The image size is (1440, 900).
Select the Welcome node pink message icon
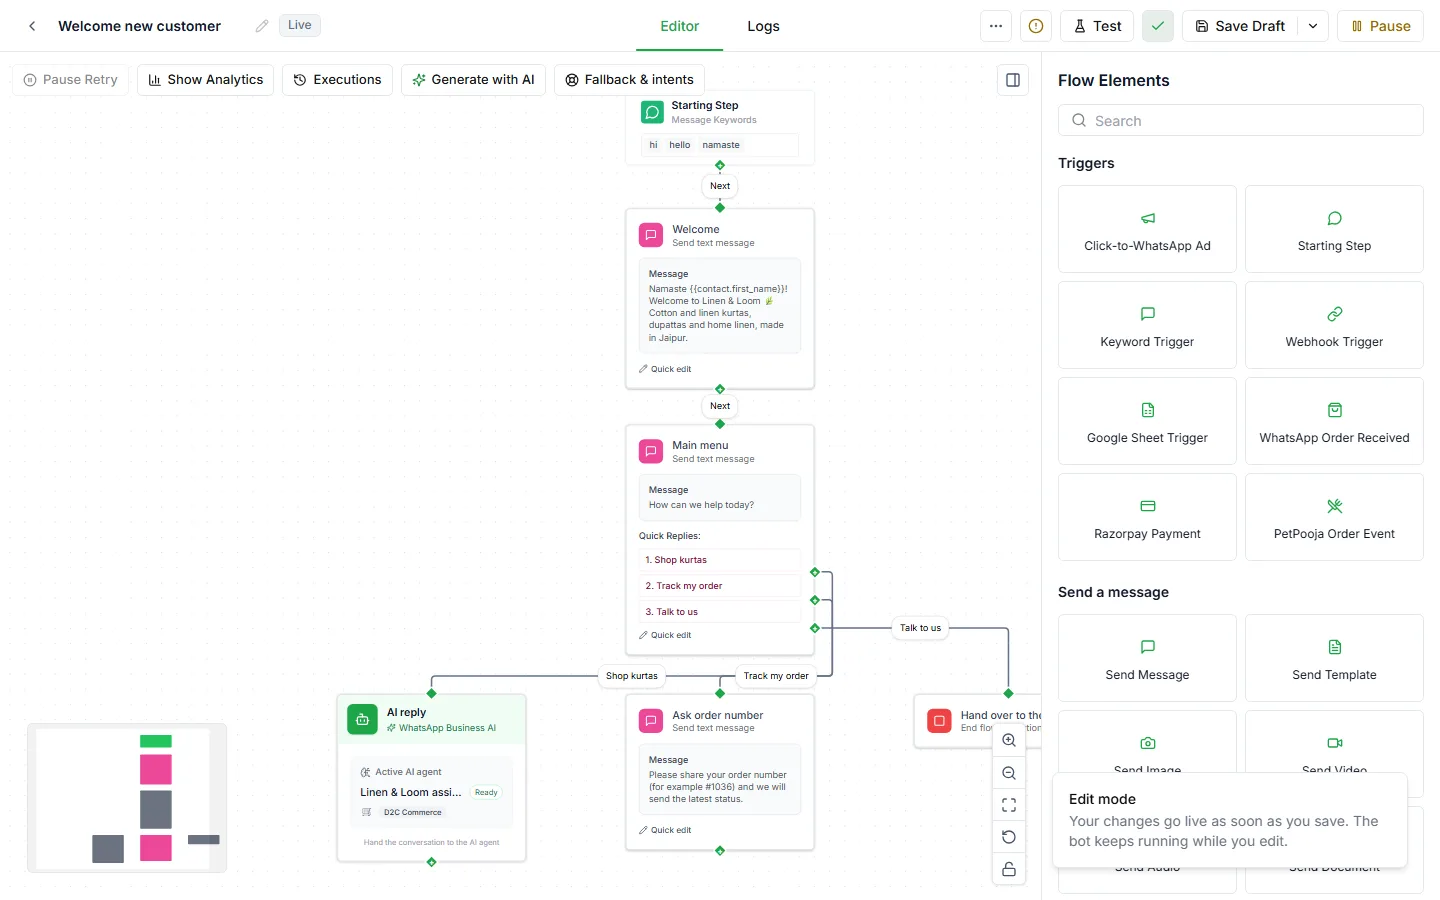point(651,235)
